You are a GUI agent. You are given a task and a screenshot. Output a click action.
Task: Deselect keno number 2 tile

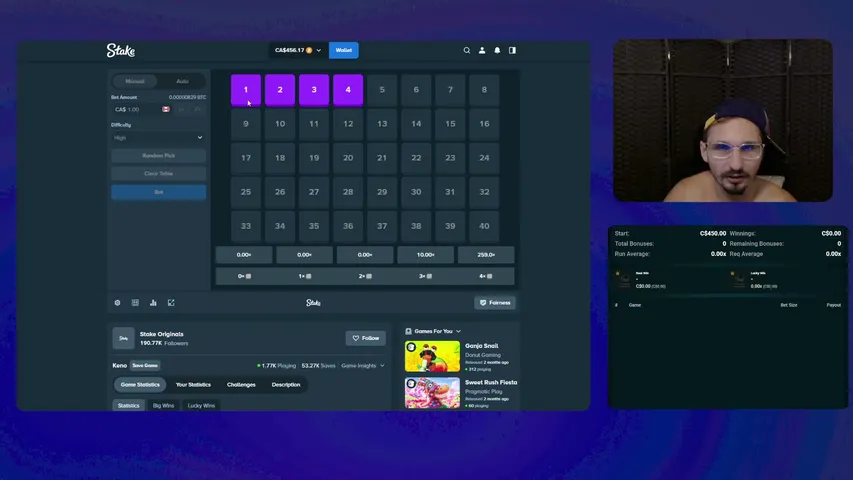tap(280, 90)
